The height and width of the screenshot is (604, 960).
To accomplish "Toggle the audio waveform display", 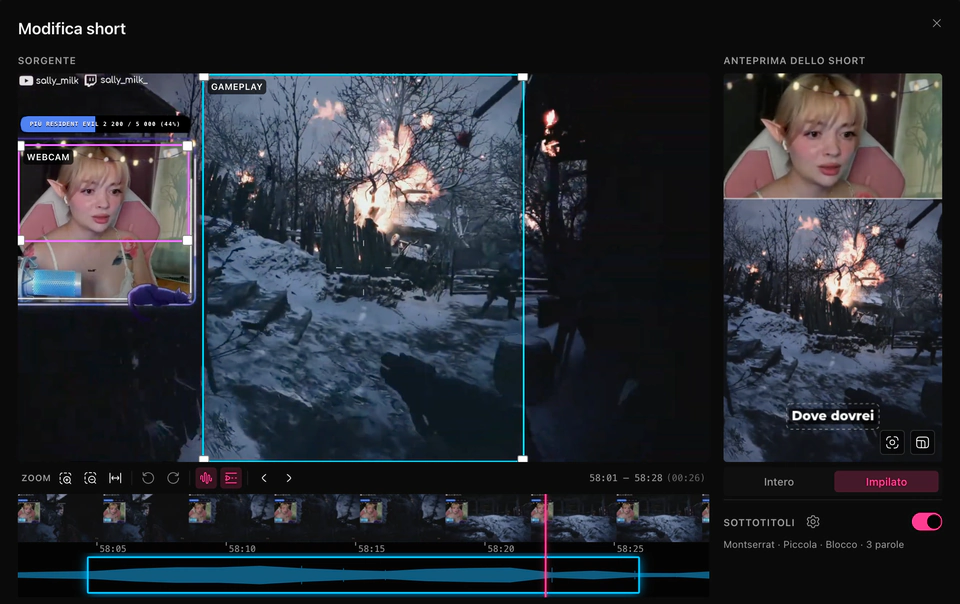I will (x=206, y=478).
